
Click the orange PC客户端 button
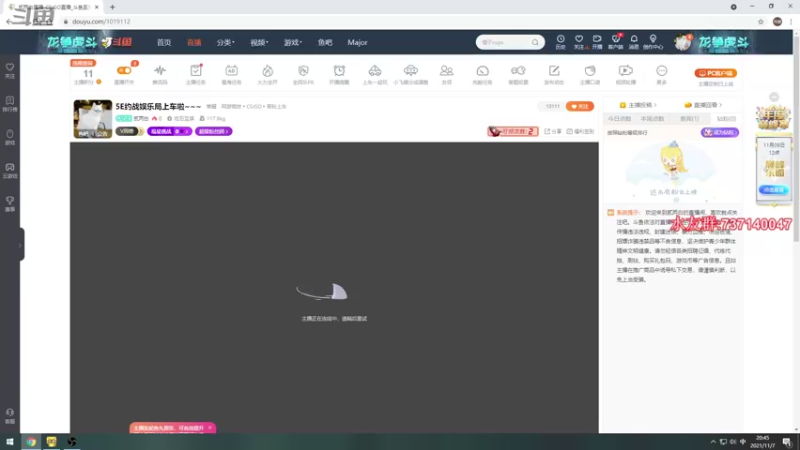pos(715,73)
